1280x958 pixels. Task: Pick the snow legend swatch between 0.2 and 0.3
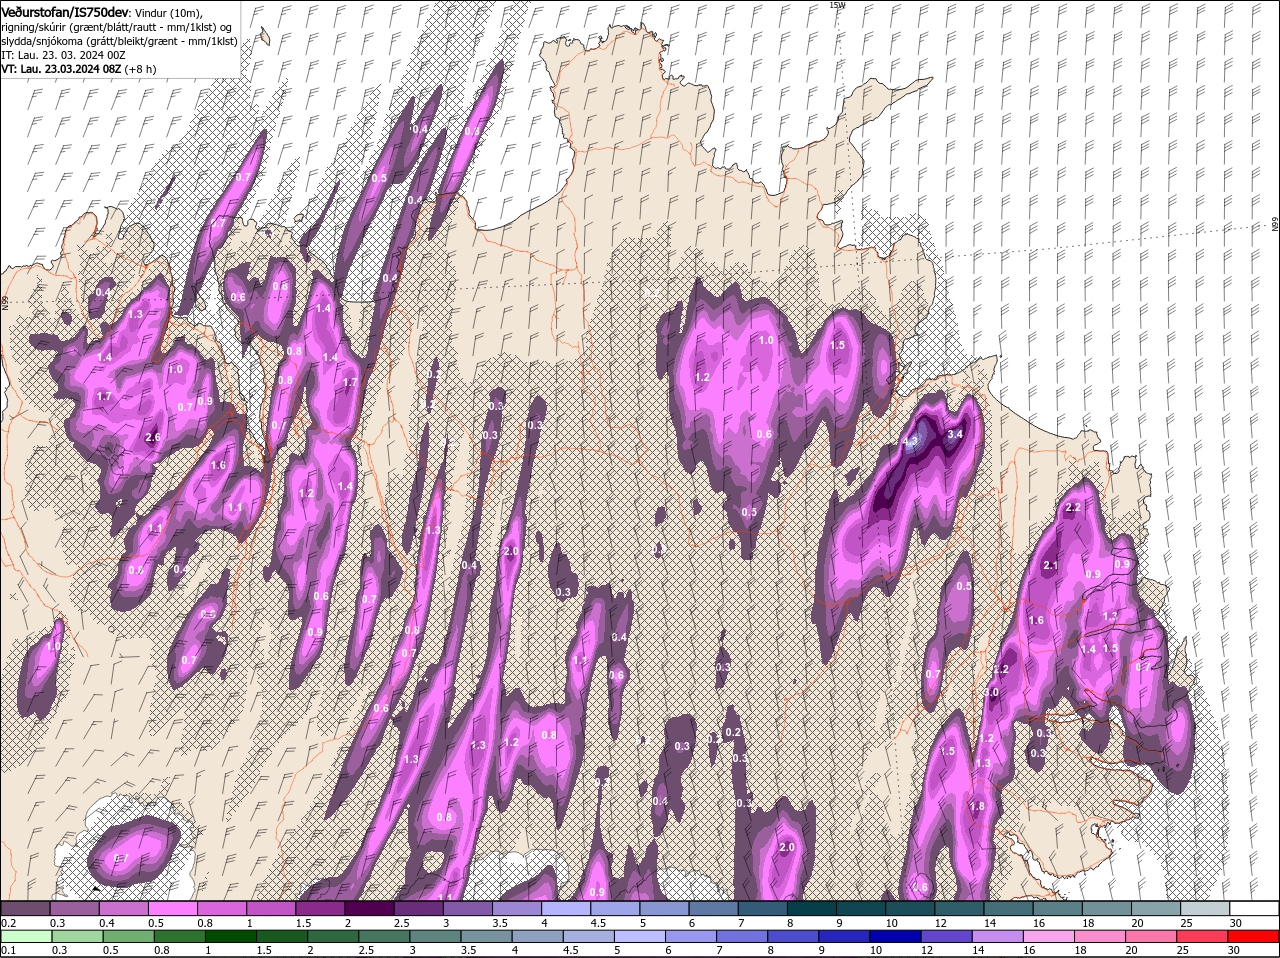[x=25, y=908]
